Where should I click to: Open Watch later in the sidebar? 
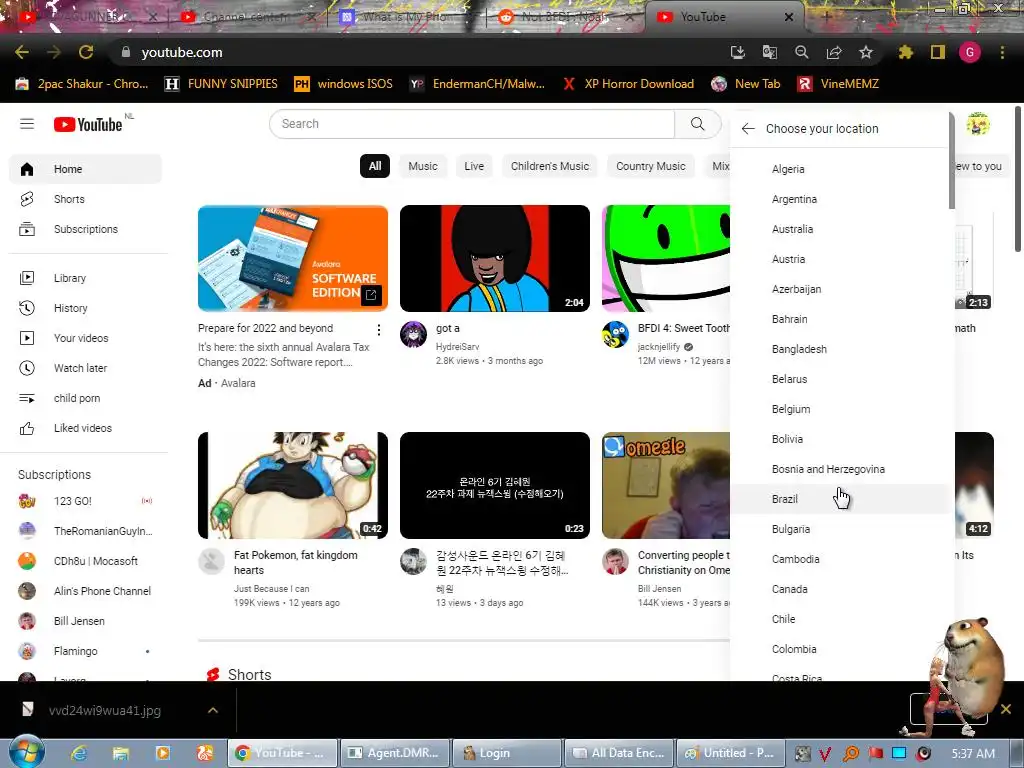[86, 368]
